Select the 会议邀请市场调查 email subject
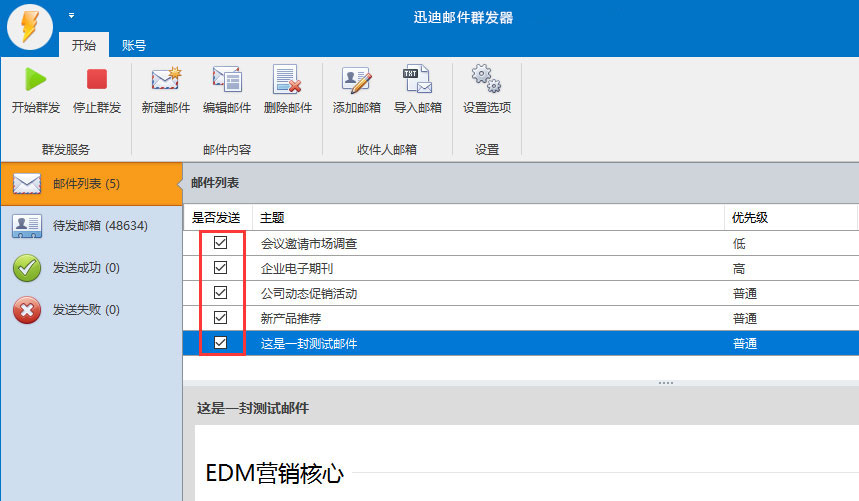 pyautogui.click(x=309, y=244)
